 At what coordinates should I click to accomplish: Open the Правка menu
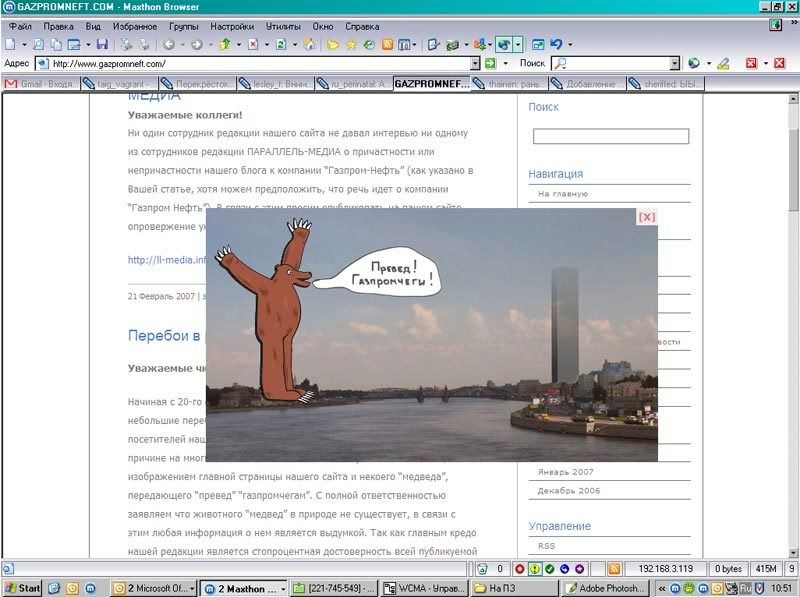tap(58, 26)
